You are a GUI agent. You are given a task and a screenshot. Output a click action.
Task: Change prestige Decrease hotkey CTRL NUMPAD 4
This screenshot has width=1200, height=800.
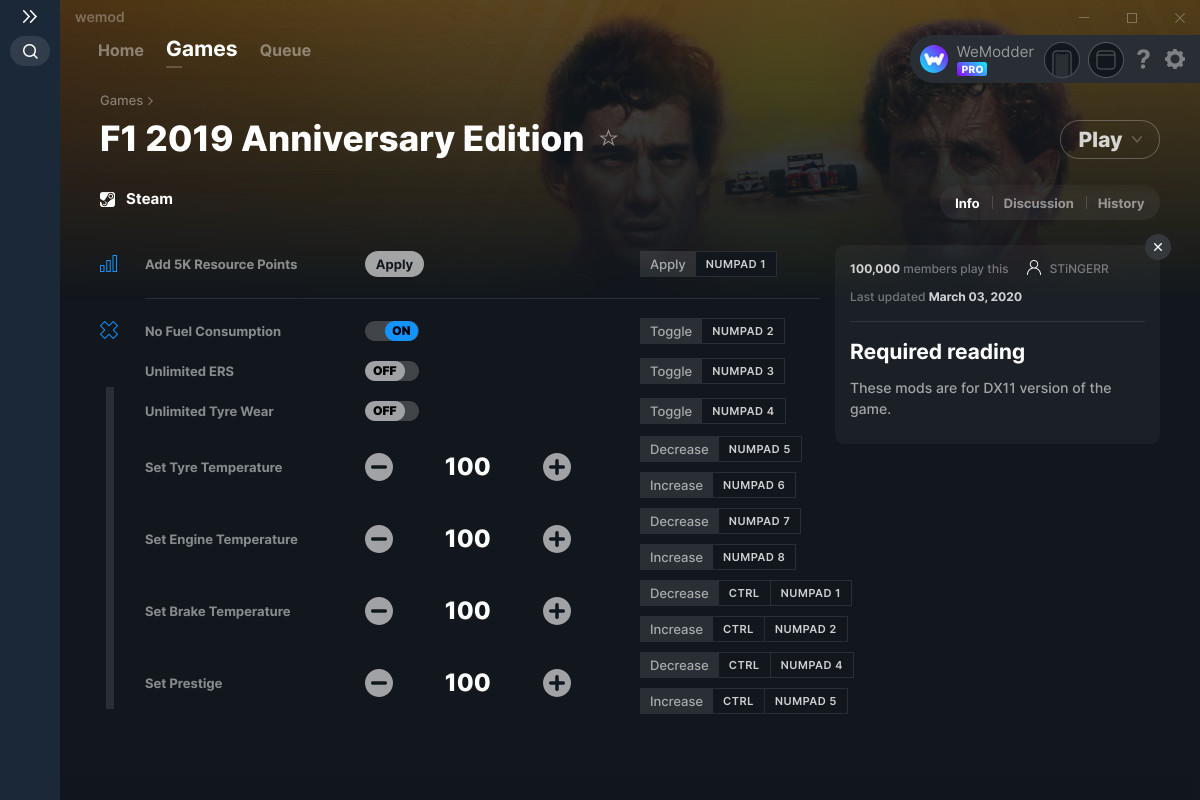coord(786,665)
